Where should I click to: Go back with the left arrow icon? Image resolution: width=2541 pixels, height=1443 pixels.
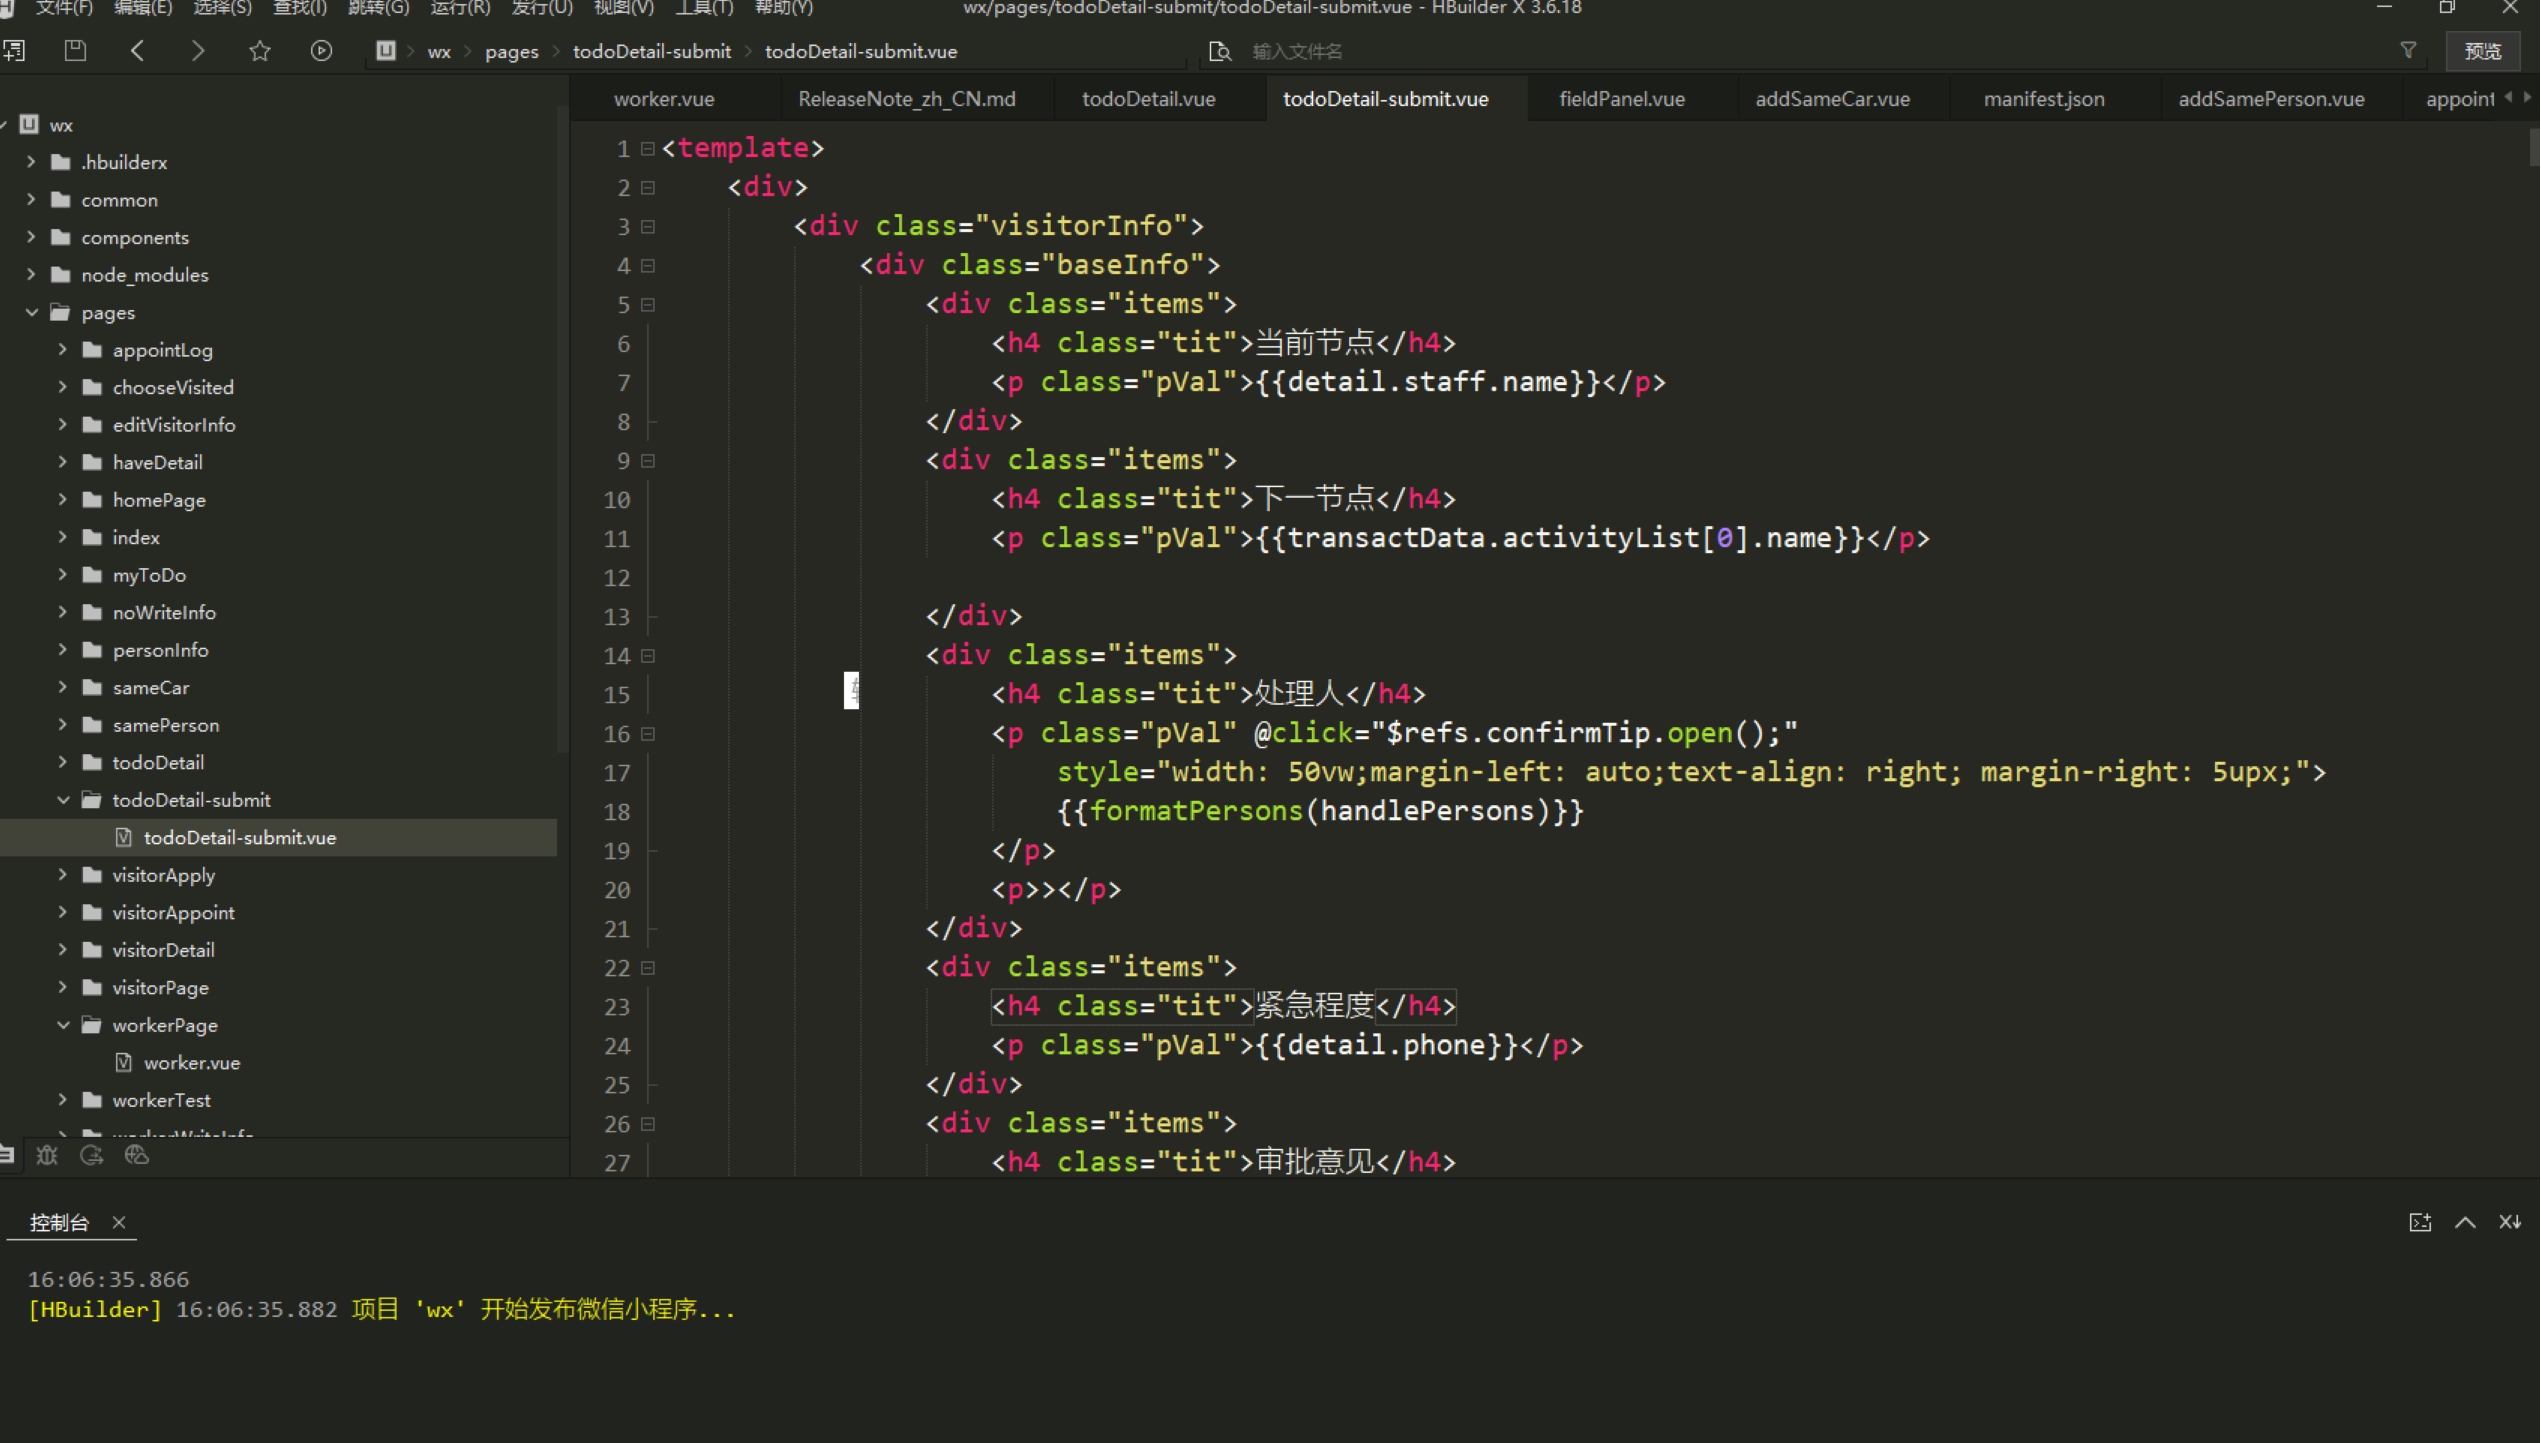pos(138,50)
